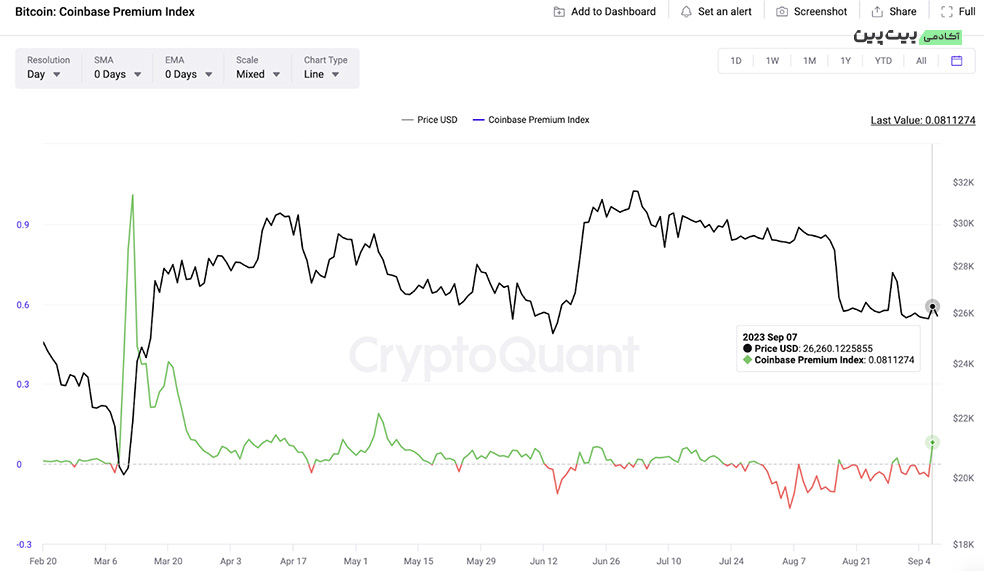Click the Aug 21 x-axis label

(x=857, y=561)
